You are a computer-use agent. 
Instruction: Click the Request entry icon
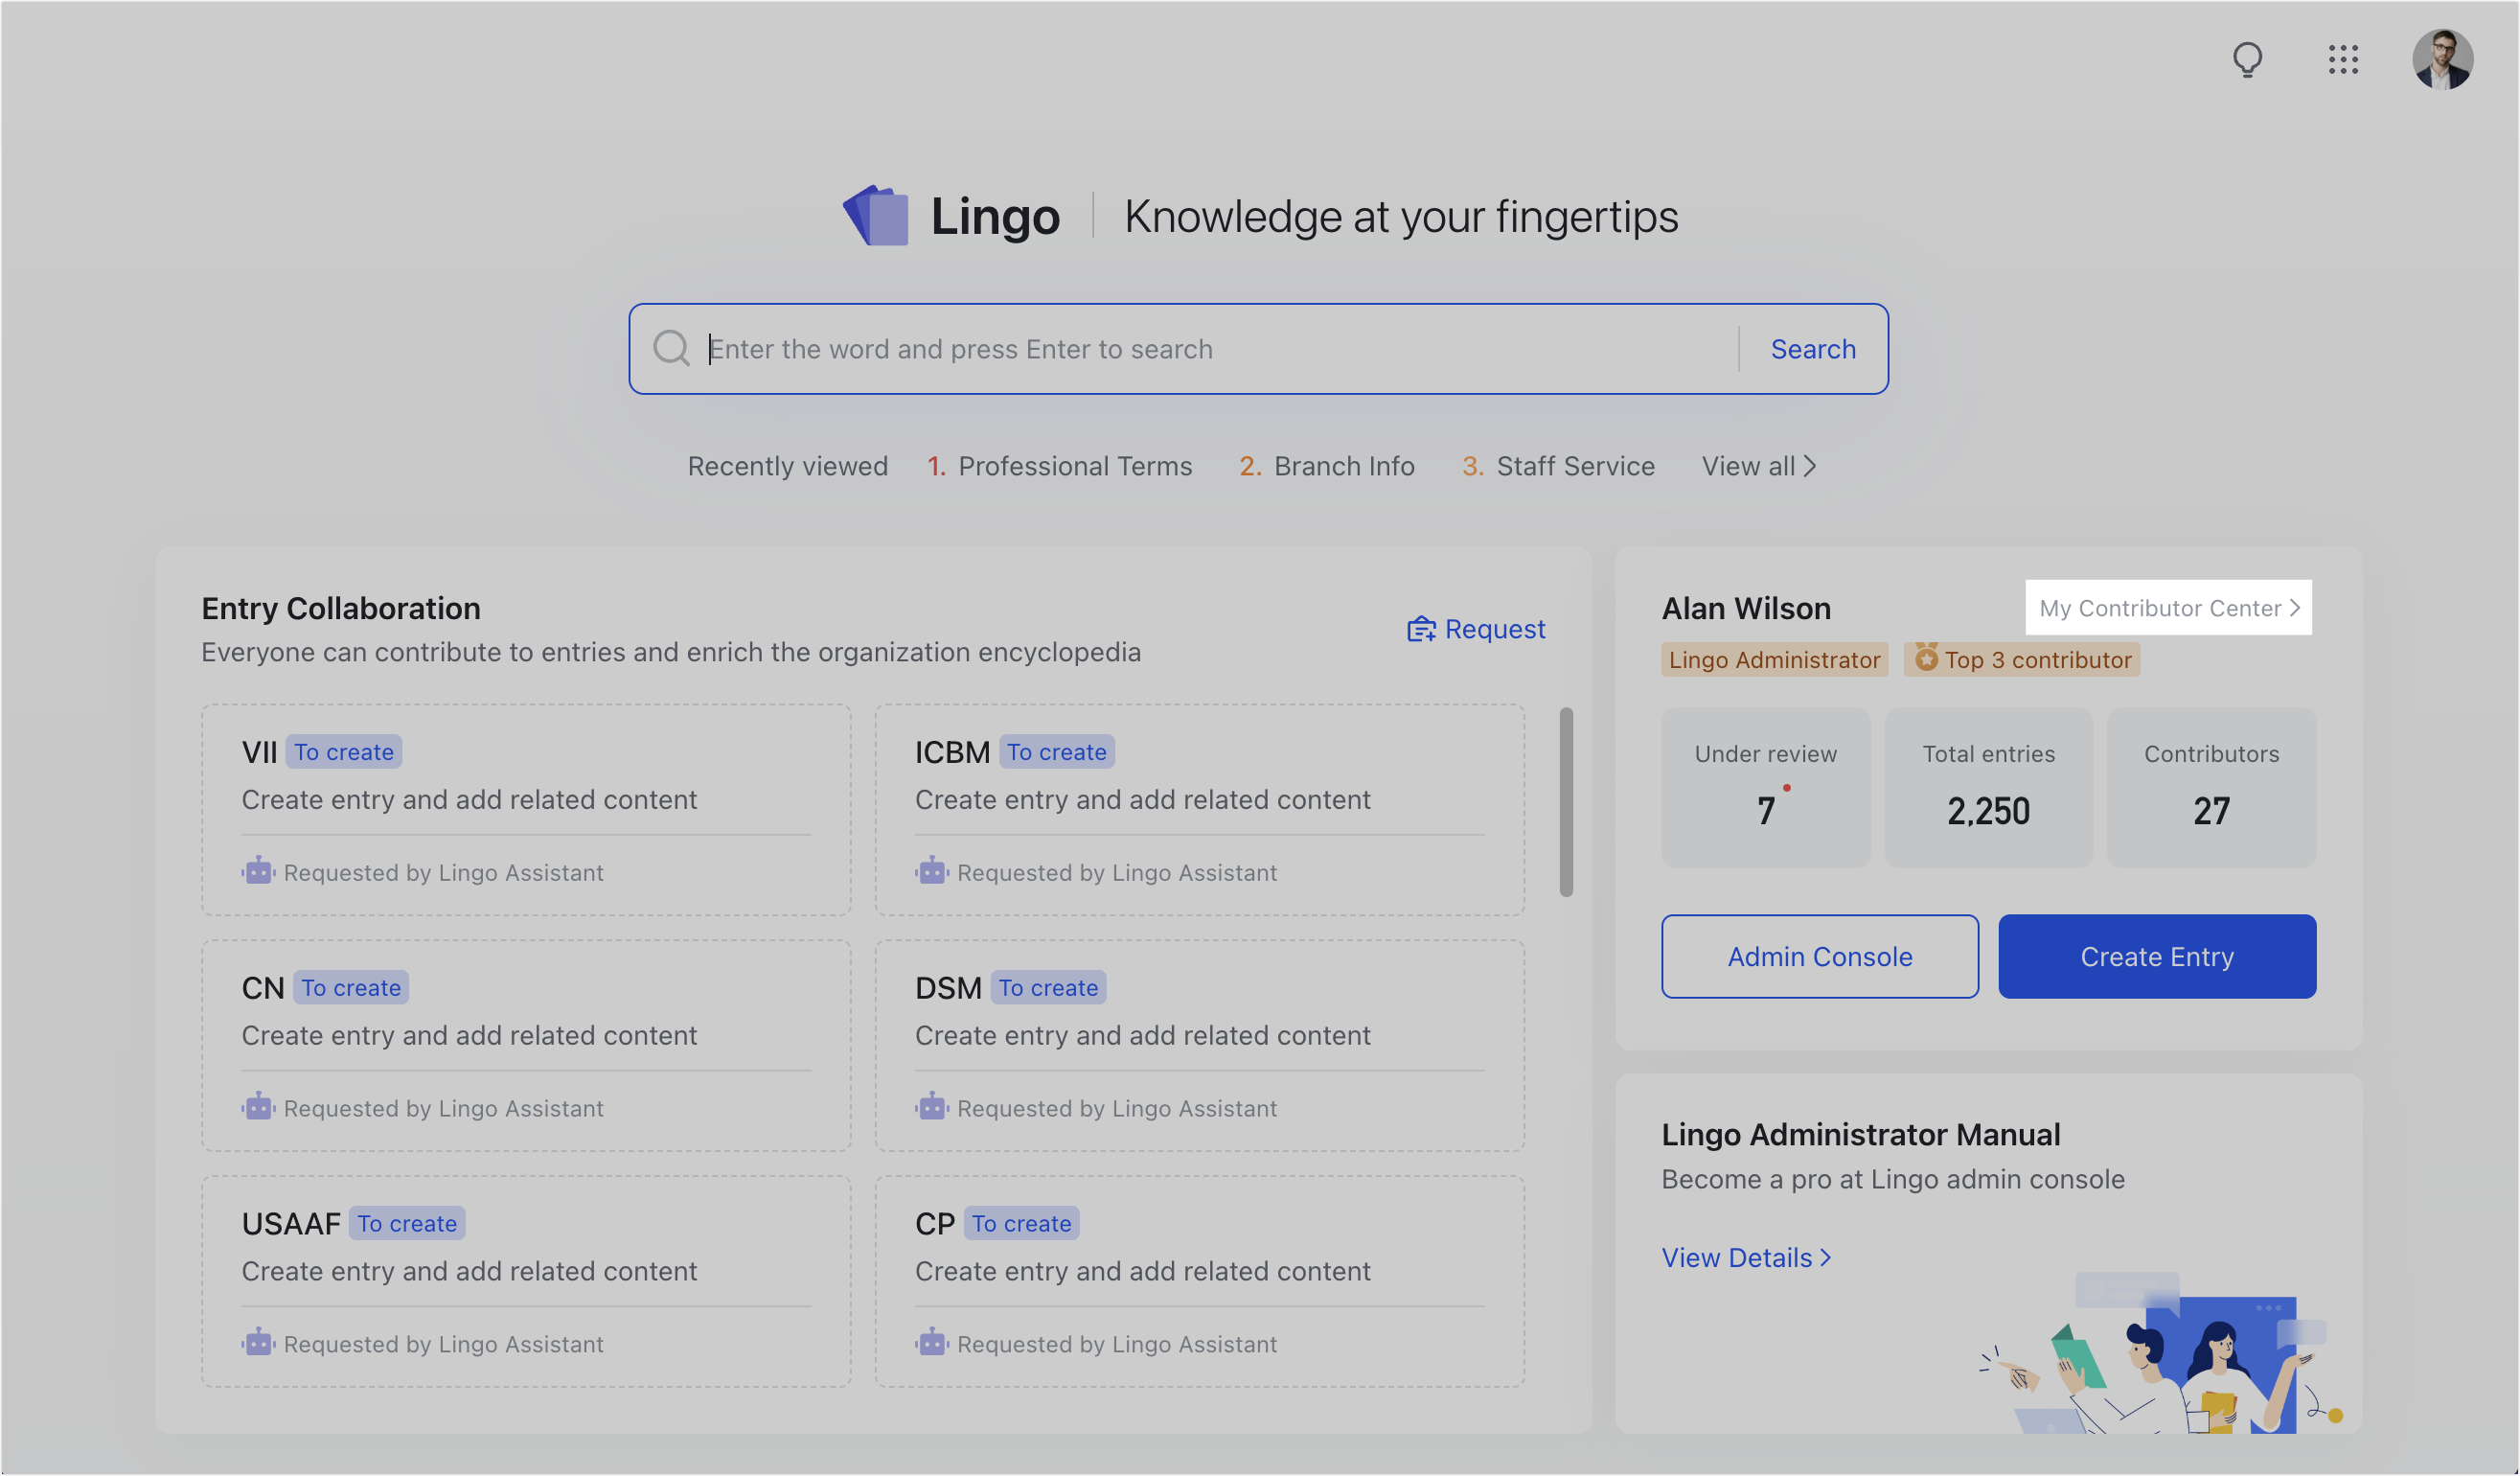1421,629
